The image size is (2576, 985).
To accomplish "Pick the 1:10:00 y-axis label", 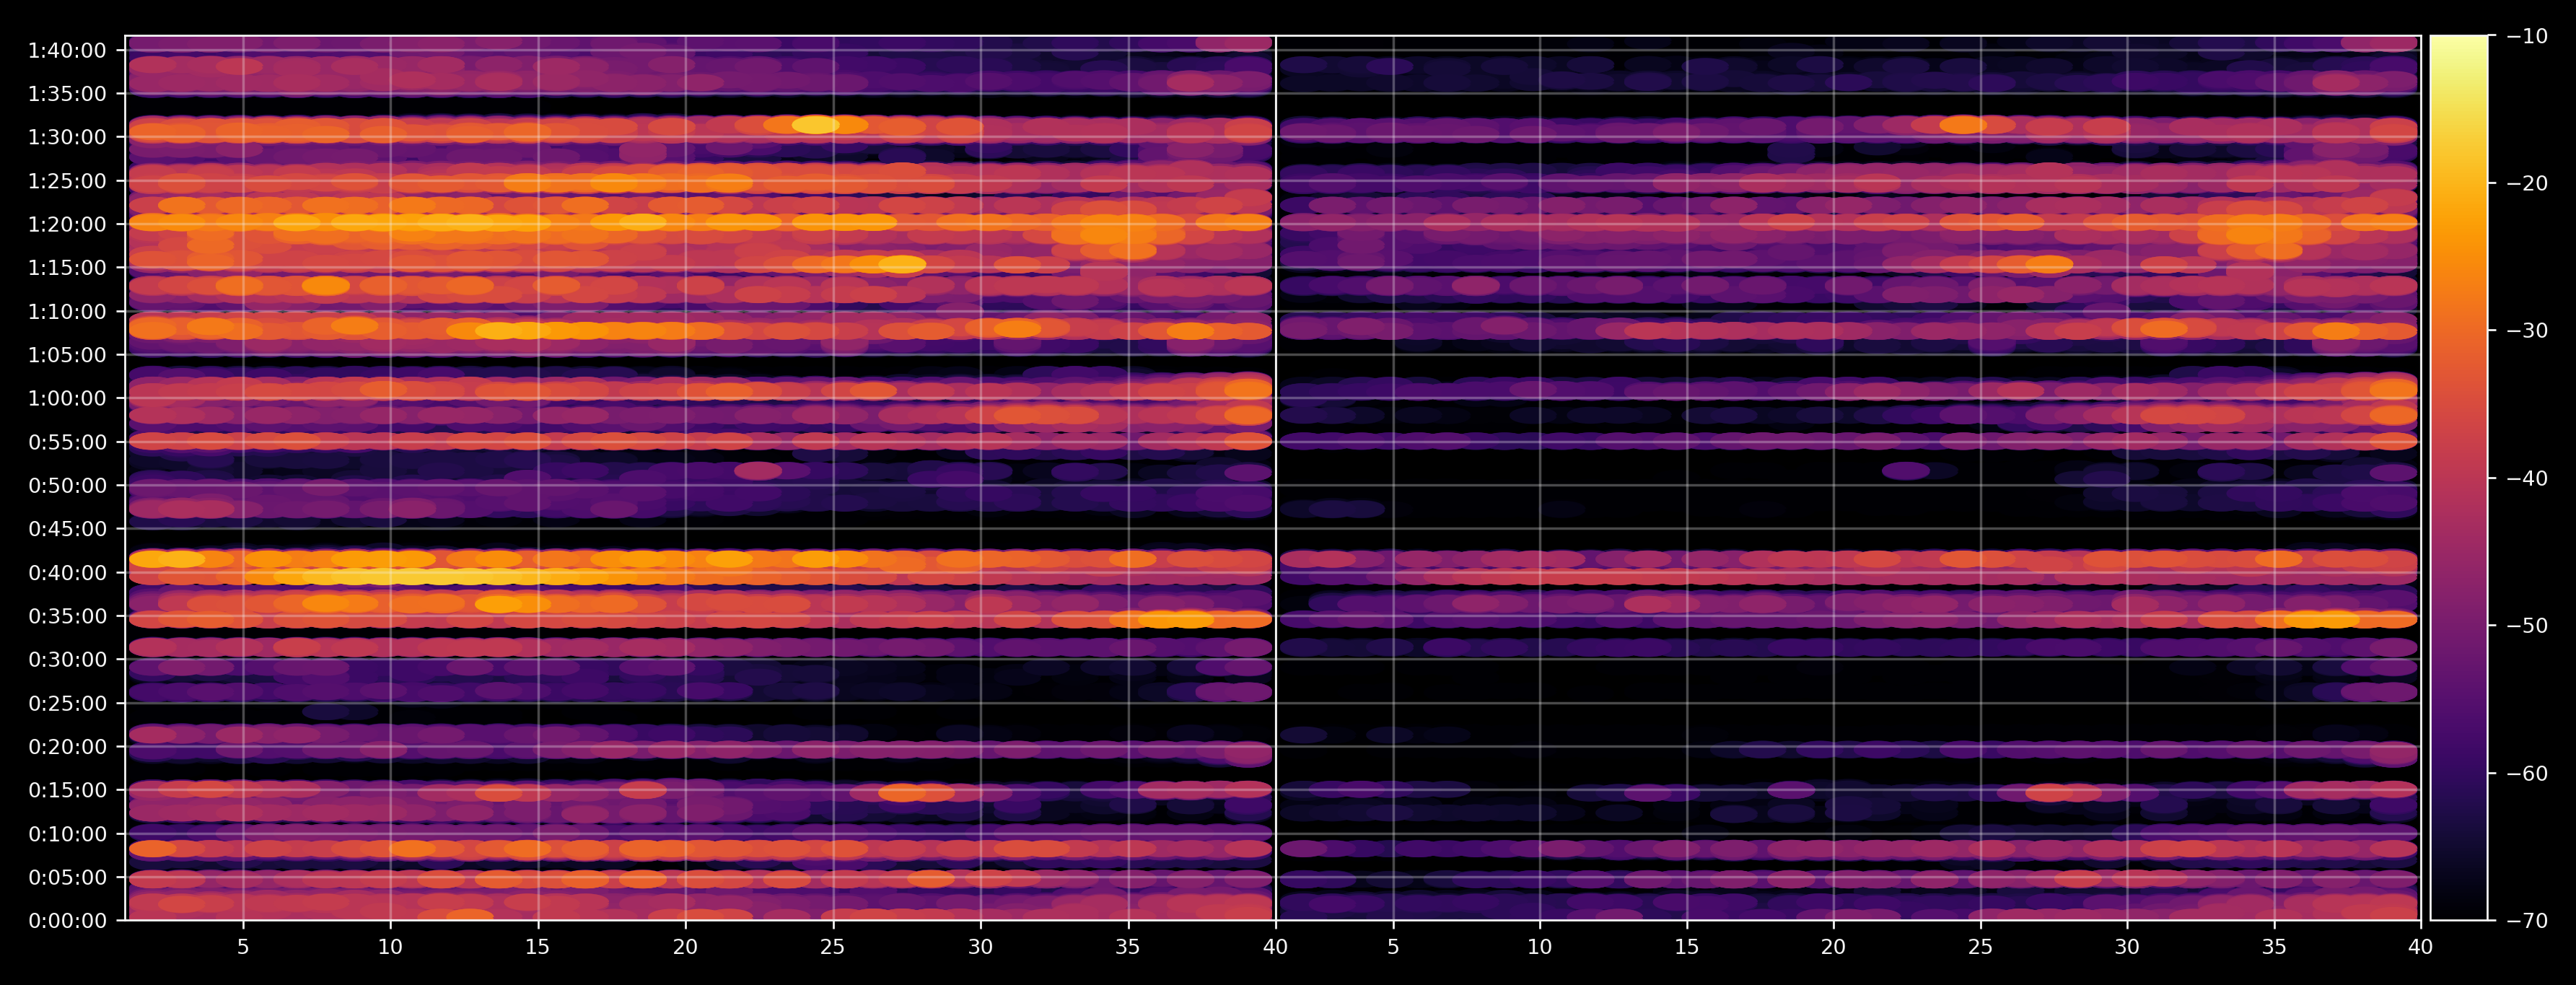I will (x=67, y=312).
